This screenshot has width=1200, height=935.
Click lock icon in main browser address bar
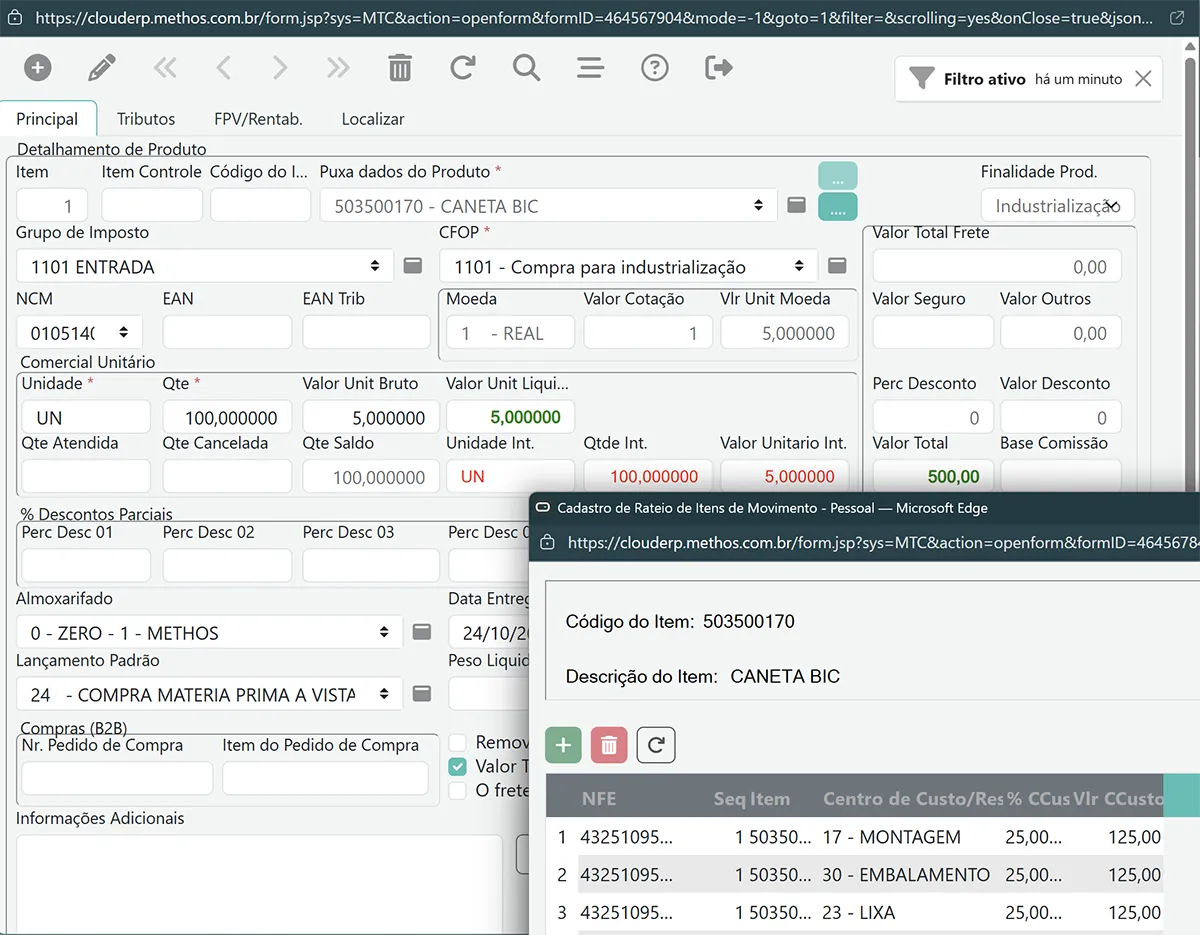[x=14, y=18]
